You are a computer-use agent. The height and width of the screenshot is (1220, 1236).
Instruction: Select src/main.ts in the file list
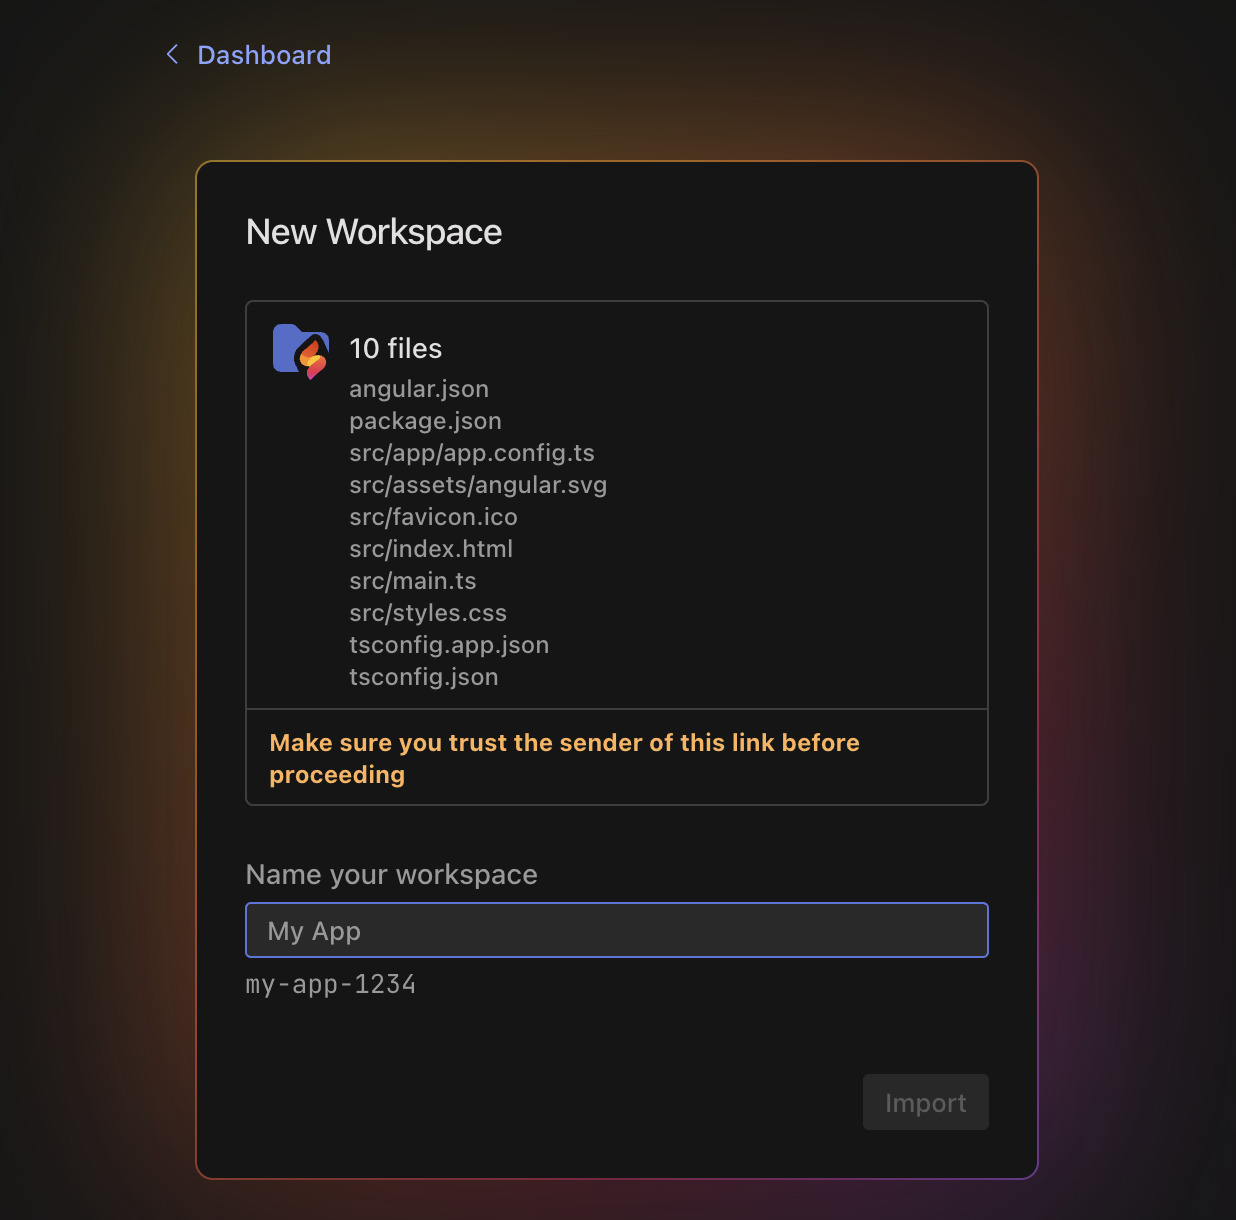pyautogui.click(x=412, y=581)
